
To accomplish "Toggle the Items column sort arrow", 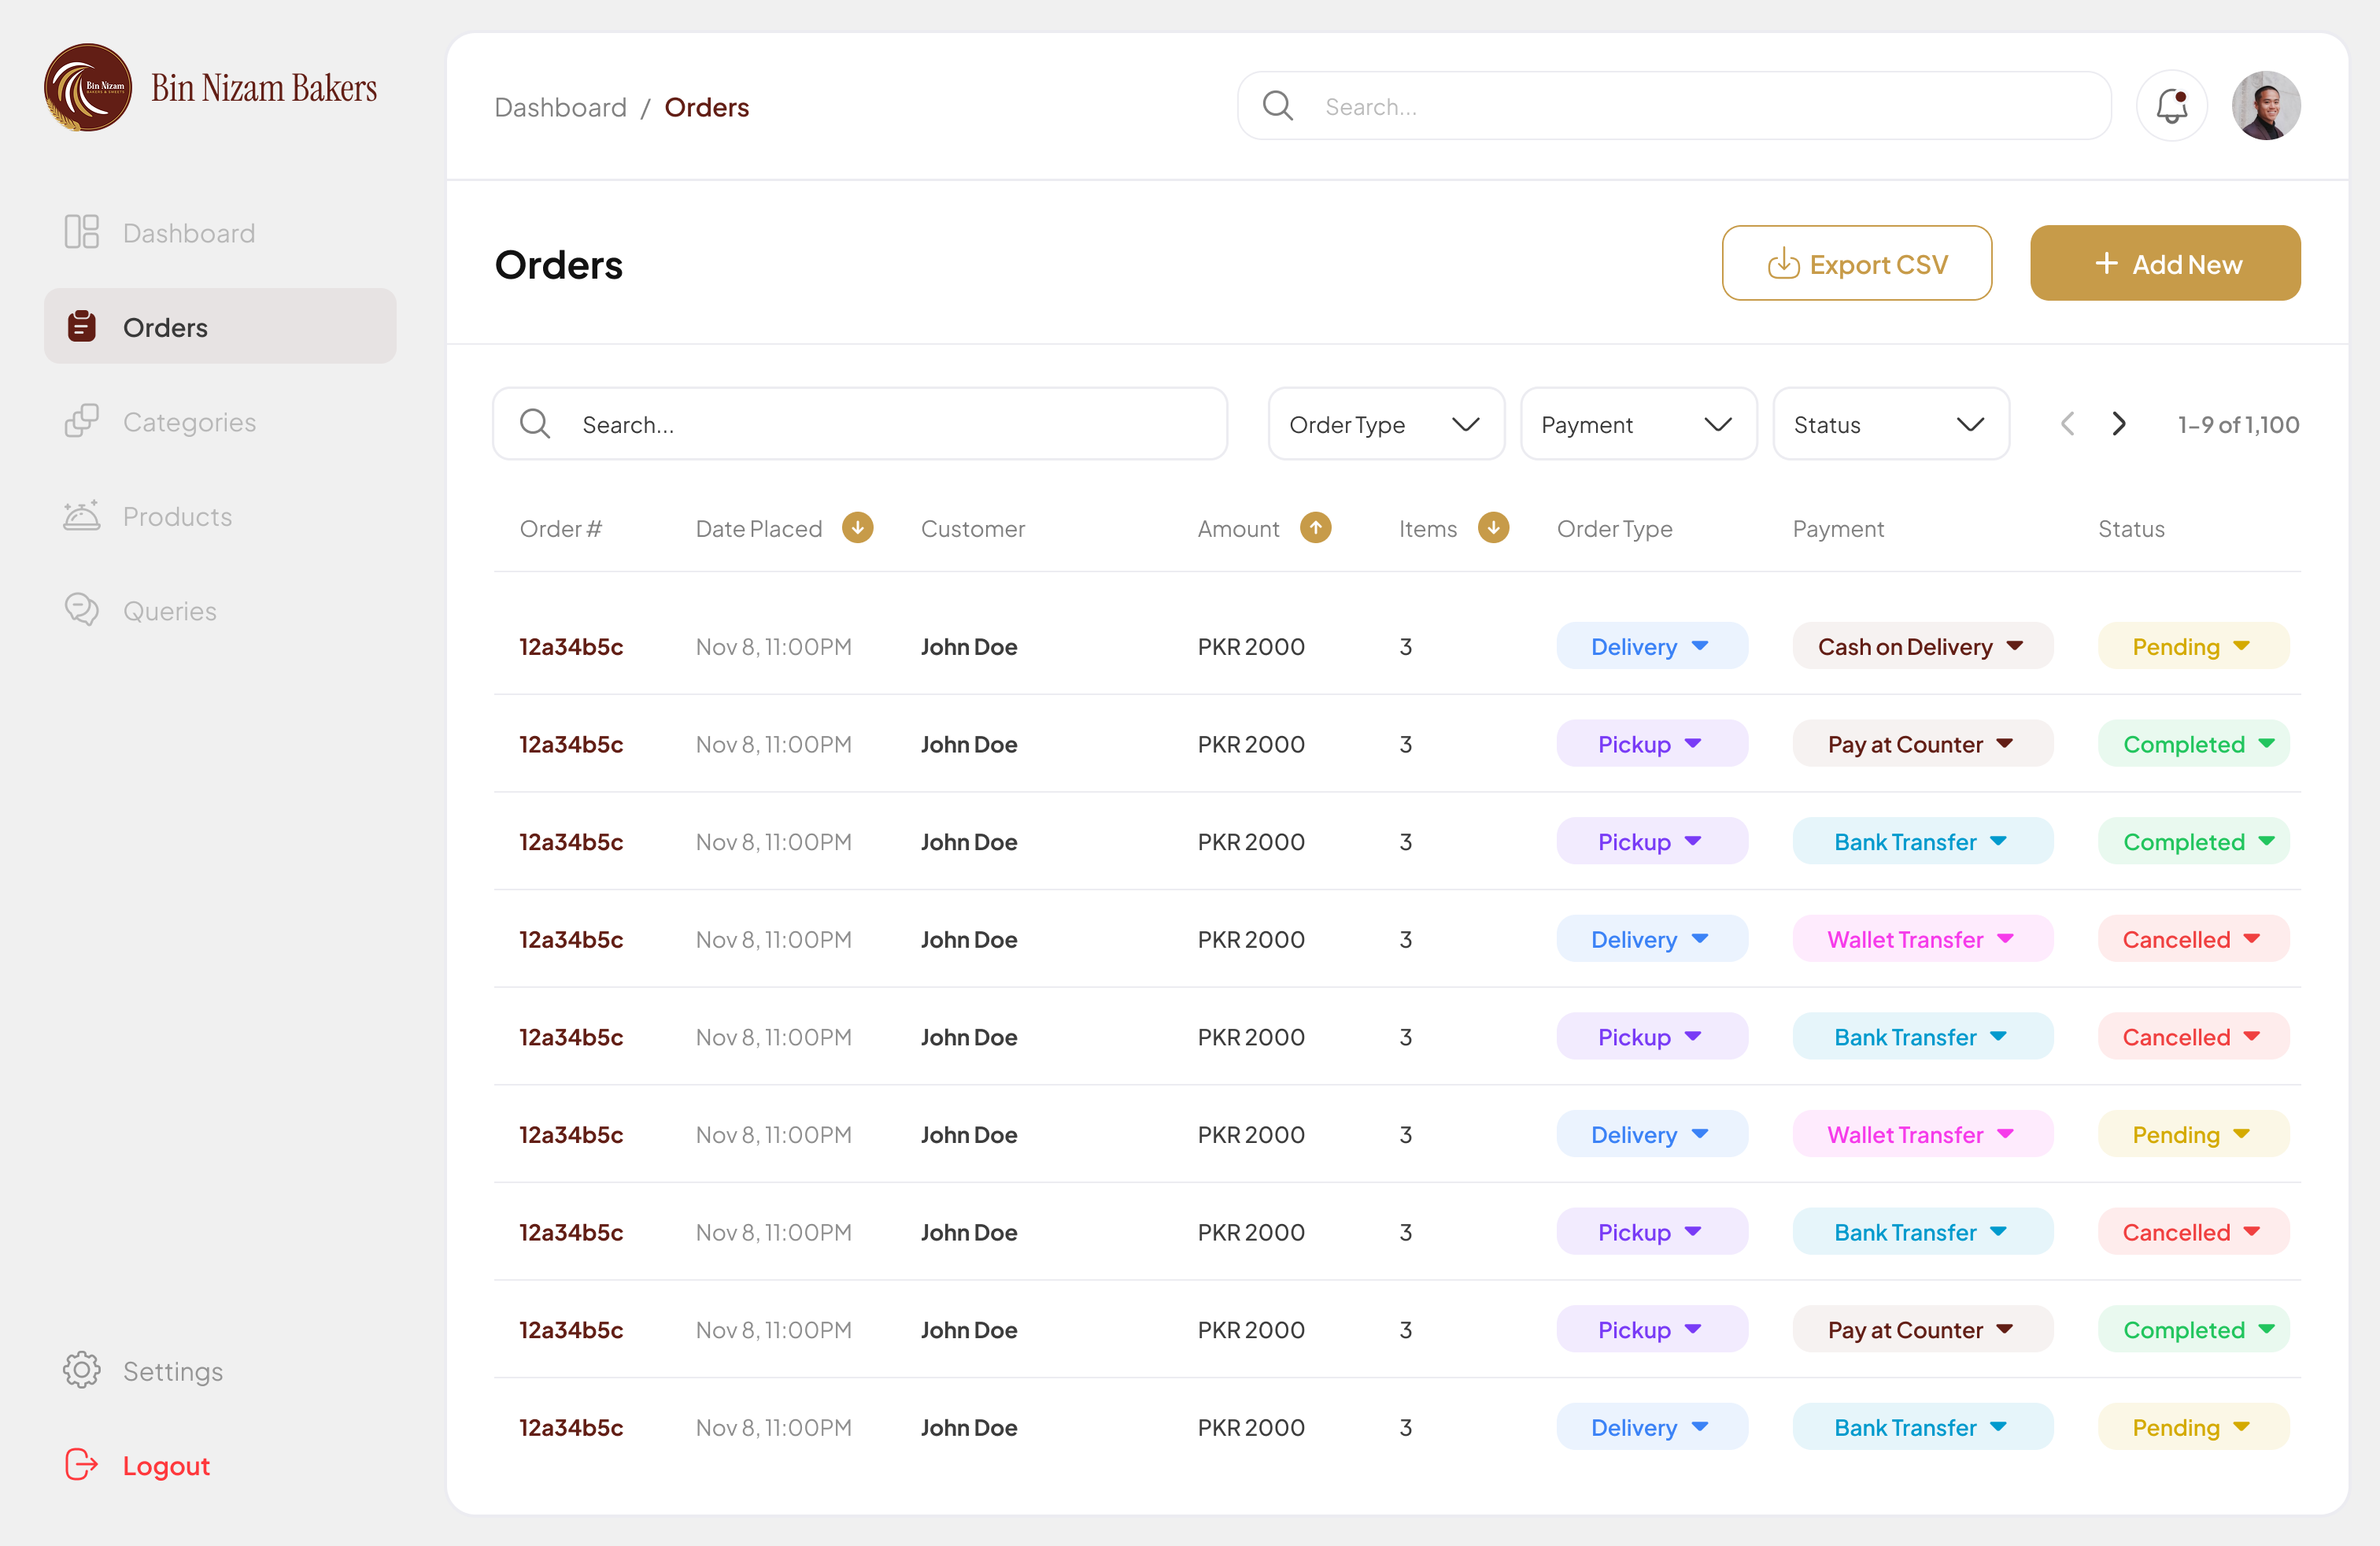I will click(1492, 528).
